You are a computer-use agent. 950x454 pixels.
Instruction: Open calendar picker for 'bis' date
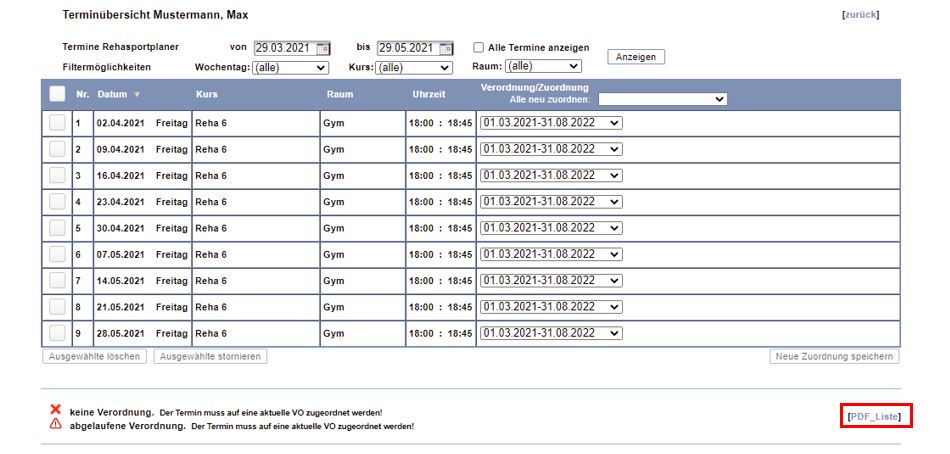coord(446,48)
